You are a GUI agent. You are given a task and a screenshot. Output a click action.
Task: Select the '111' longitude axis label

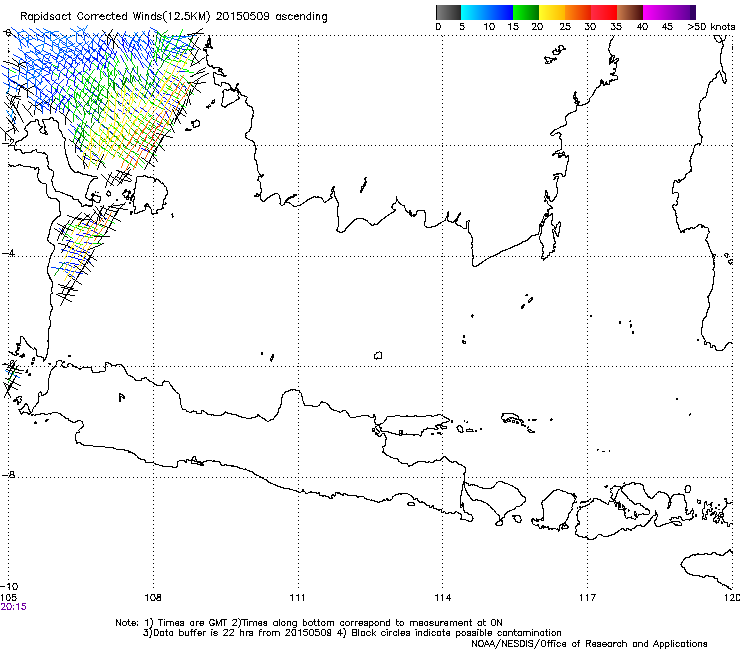297,598
